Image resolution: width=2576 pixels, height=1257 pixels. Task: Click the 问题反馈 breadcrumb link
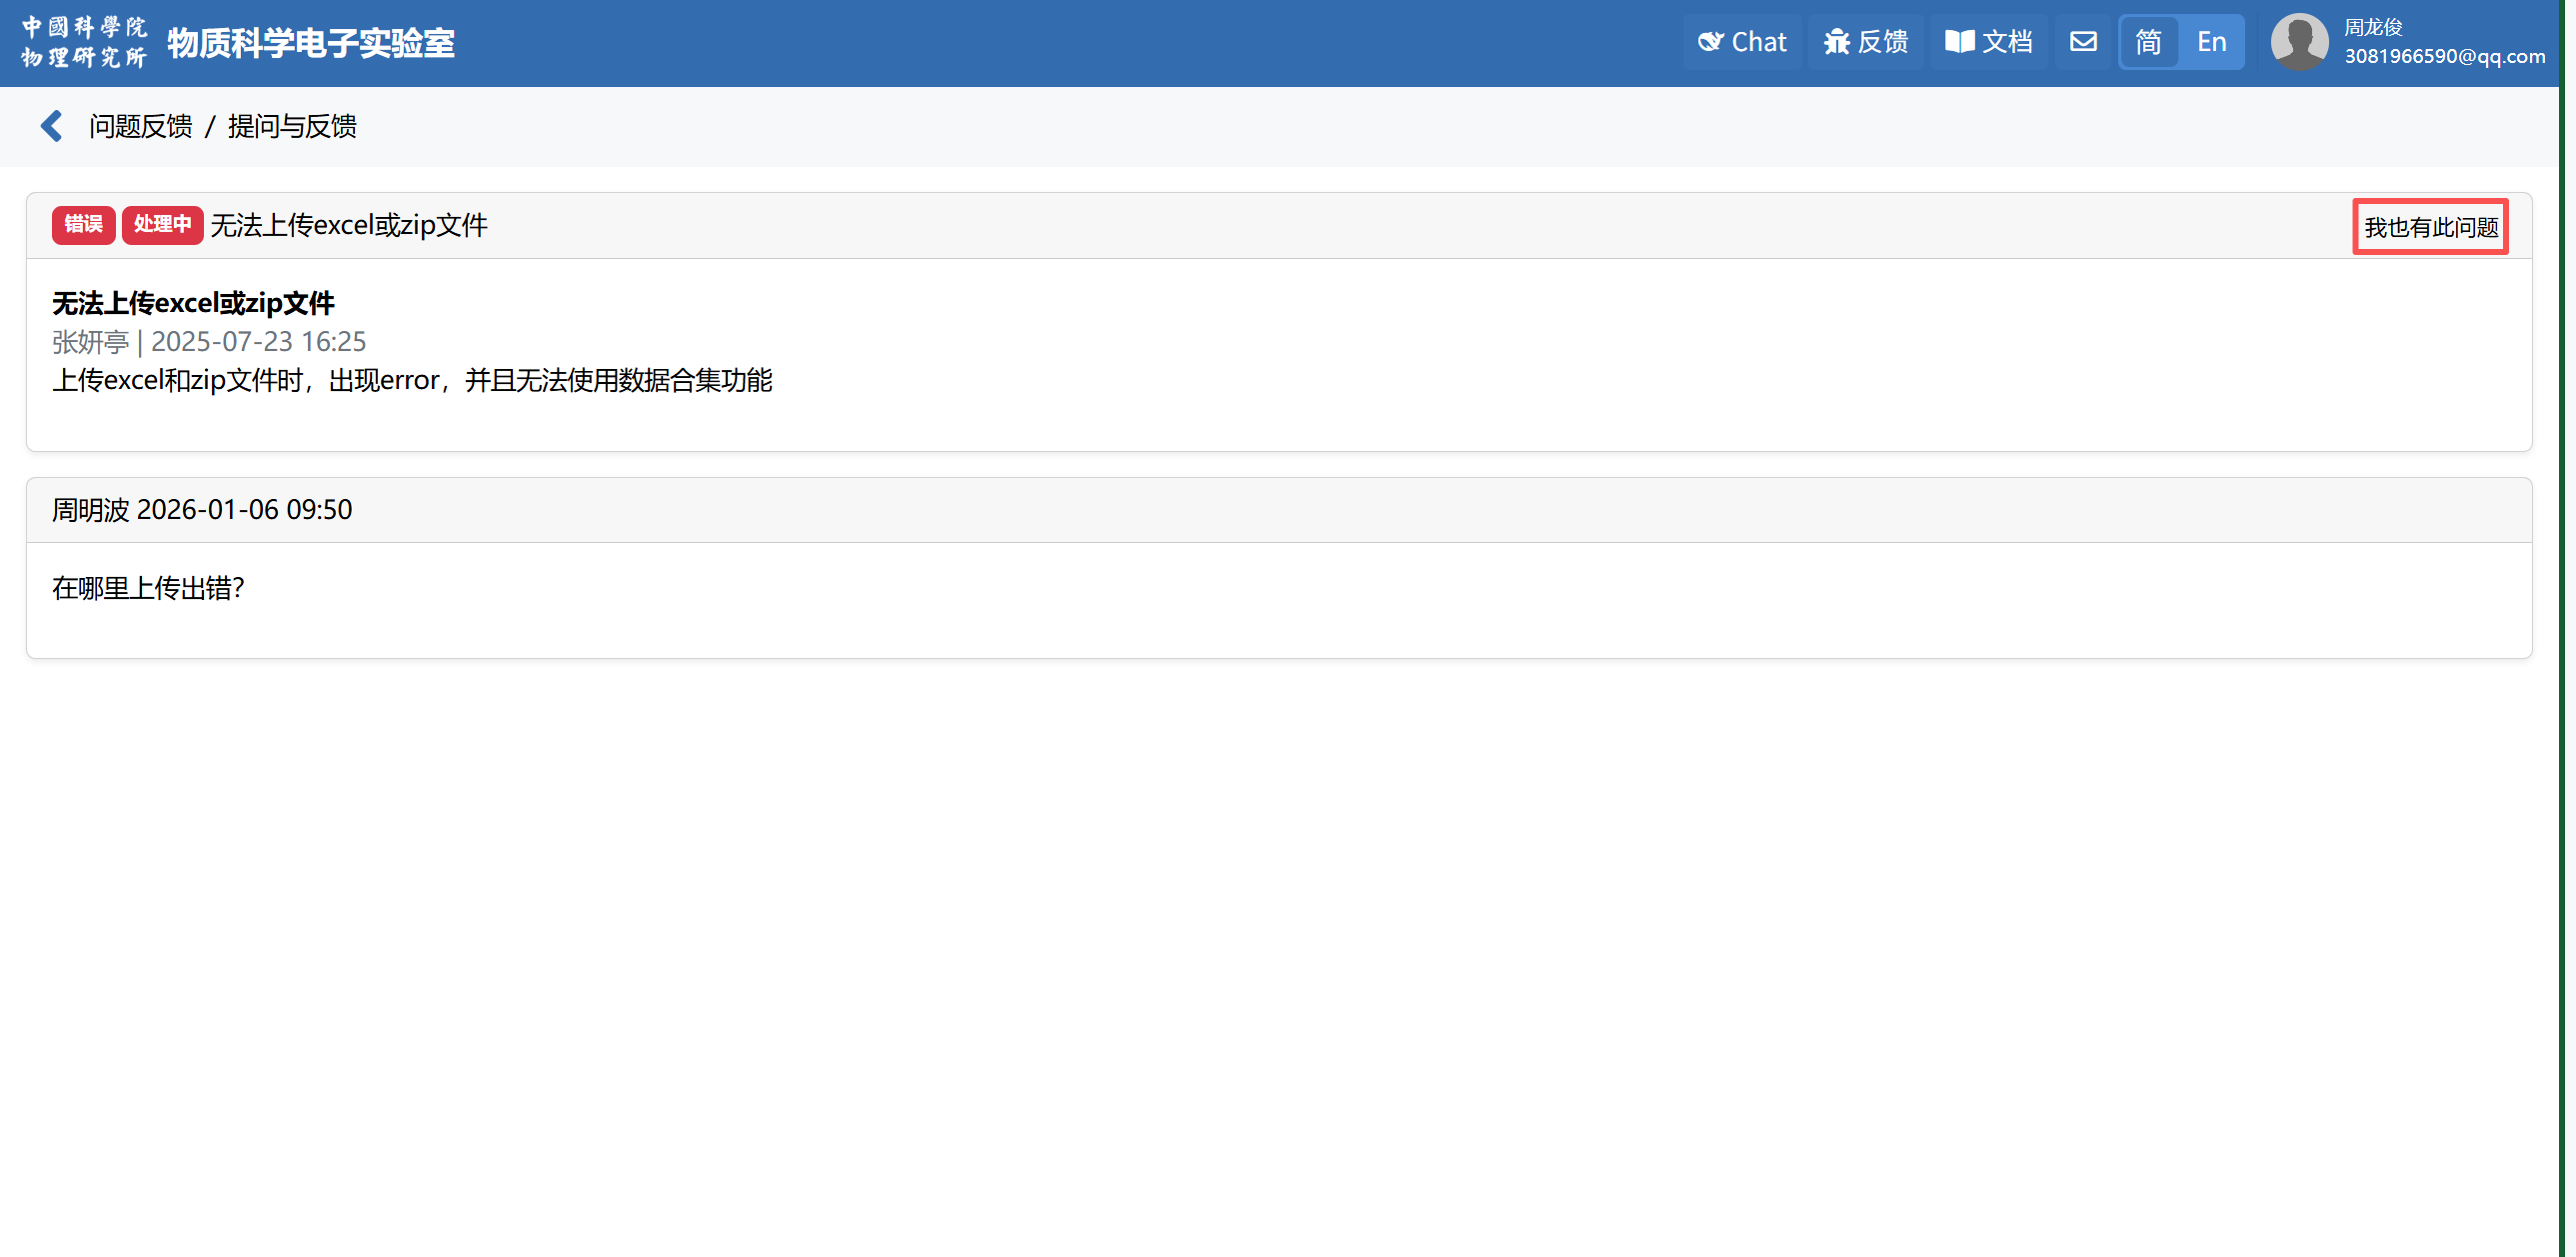[x=140, y=126]
